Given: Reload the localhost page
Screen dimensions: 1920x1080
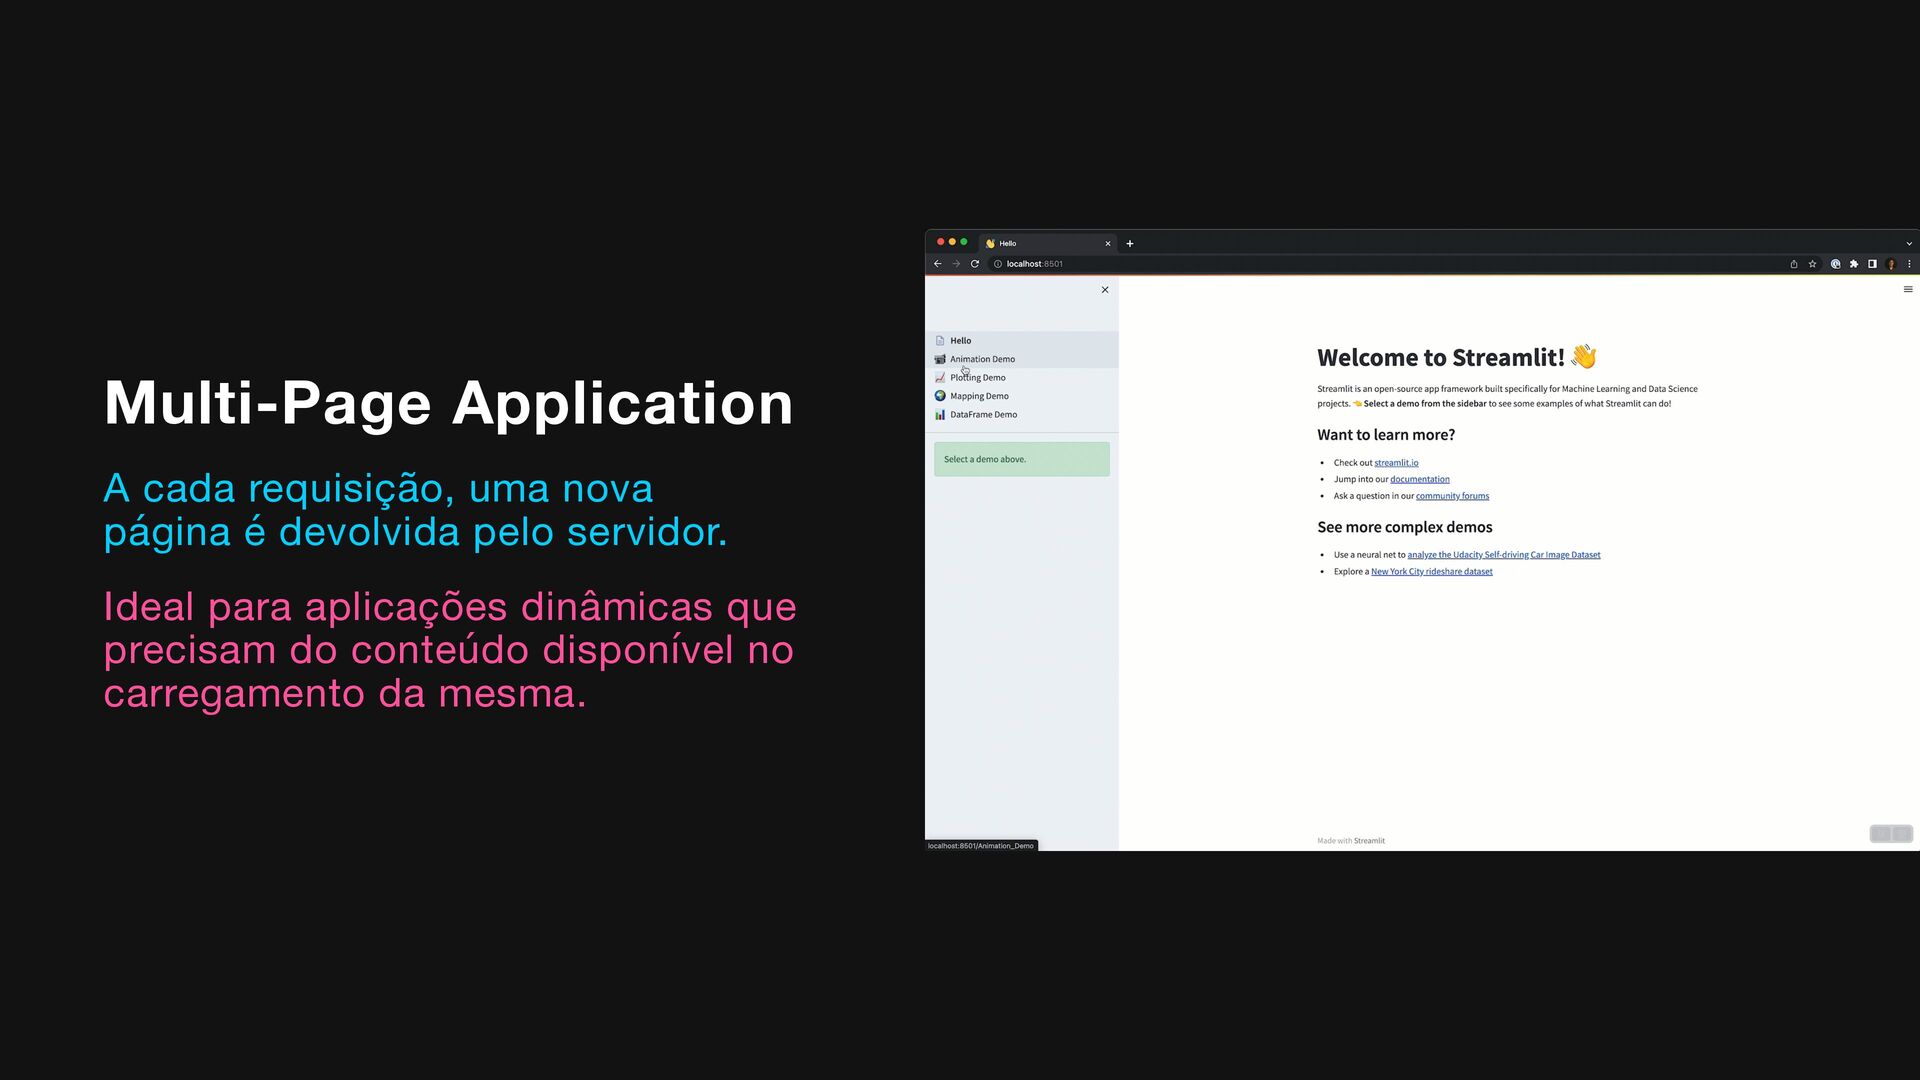Looking at the screenshot, I should tap(975, 264).
